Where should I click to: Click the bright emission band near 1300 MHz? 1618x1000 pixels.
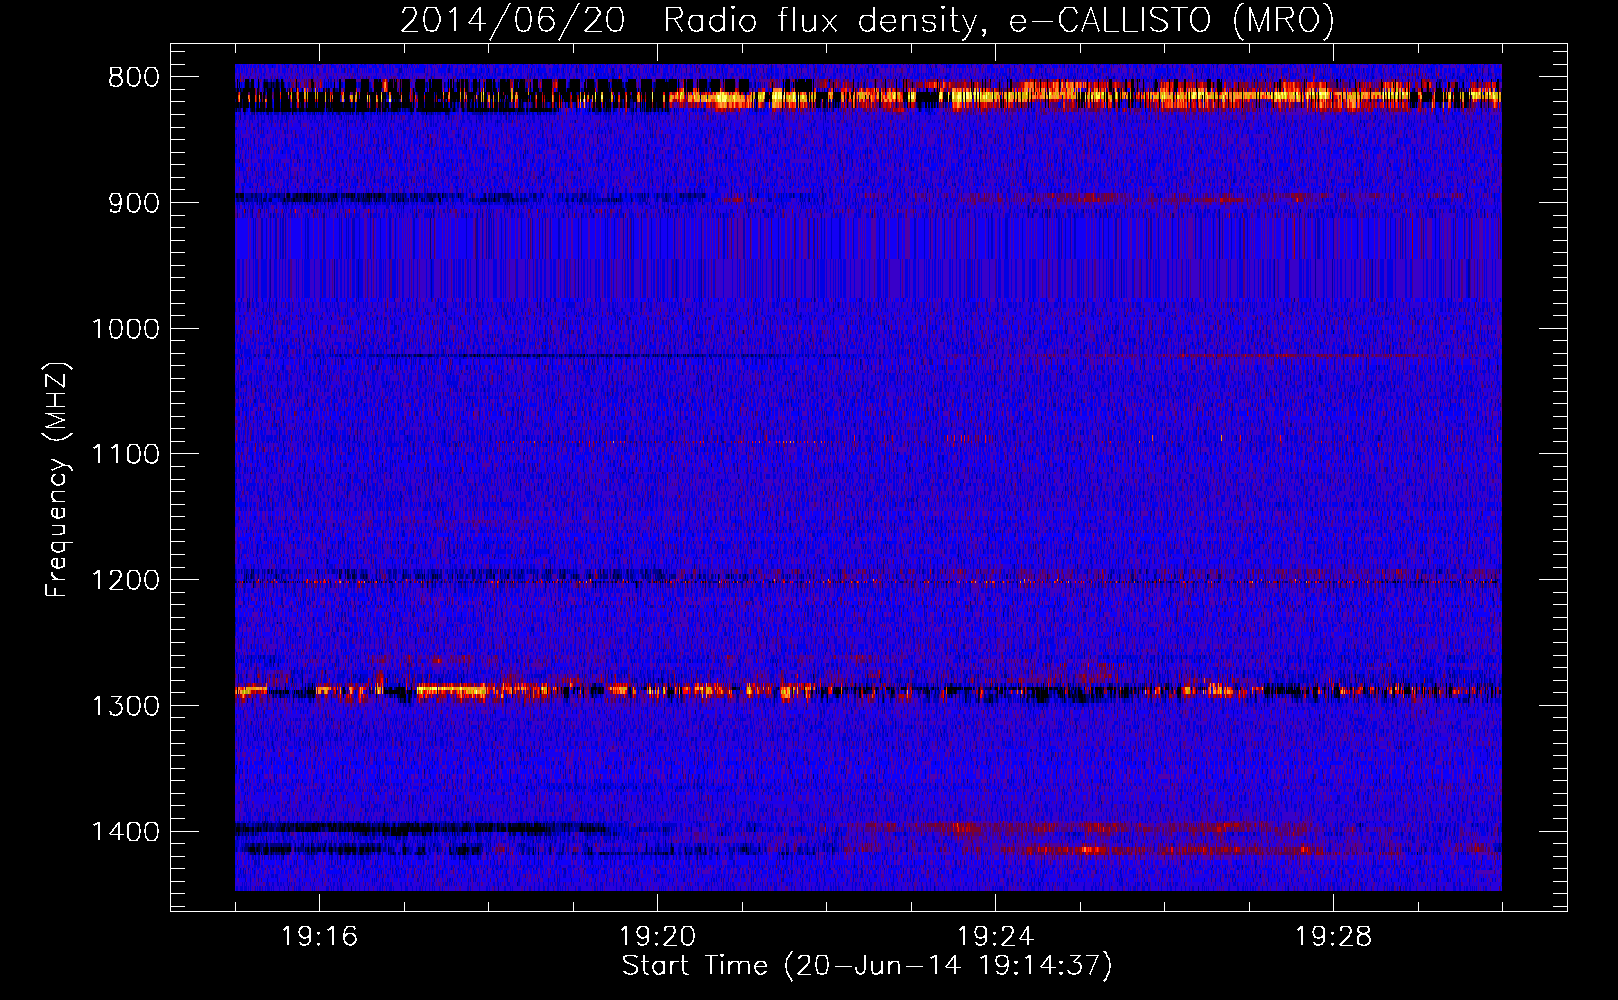pyautogui.click(x=868, y=690)
